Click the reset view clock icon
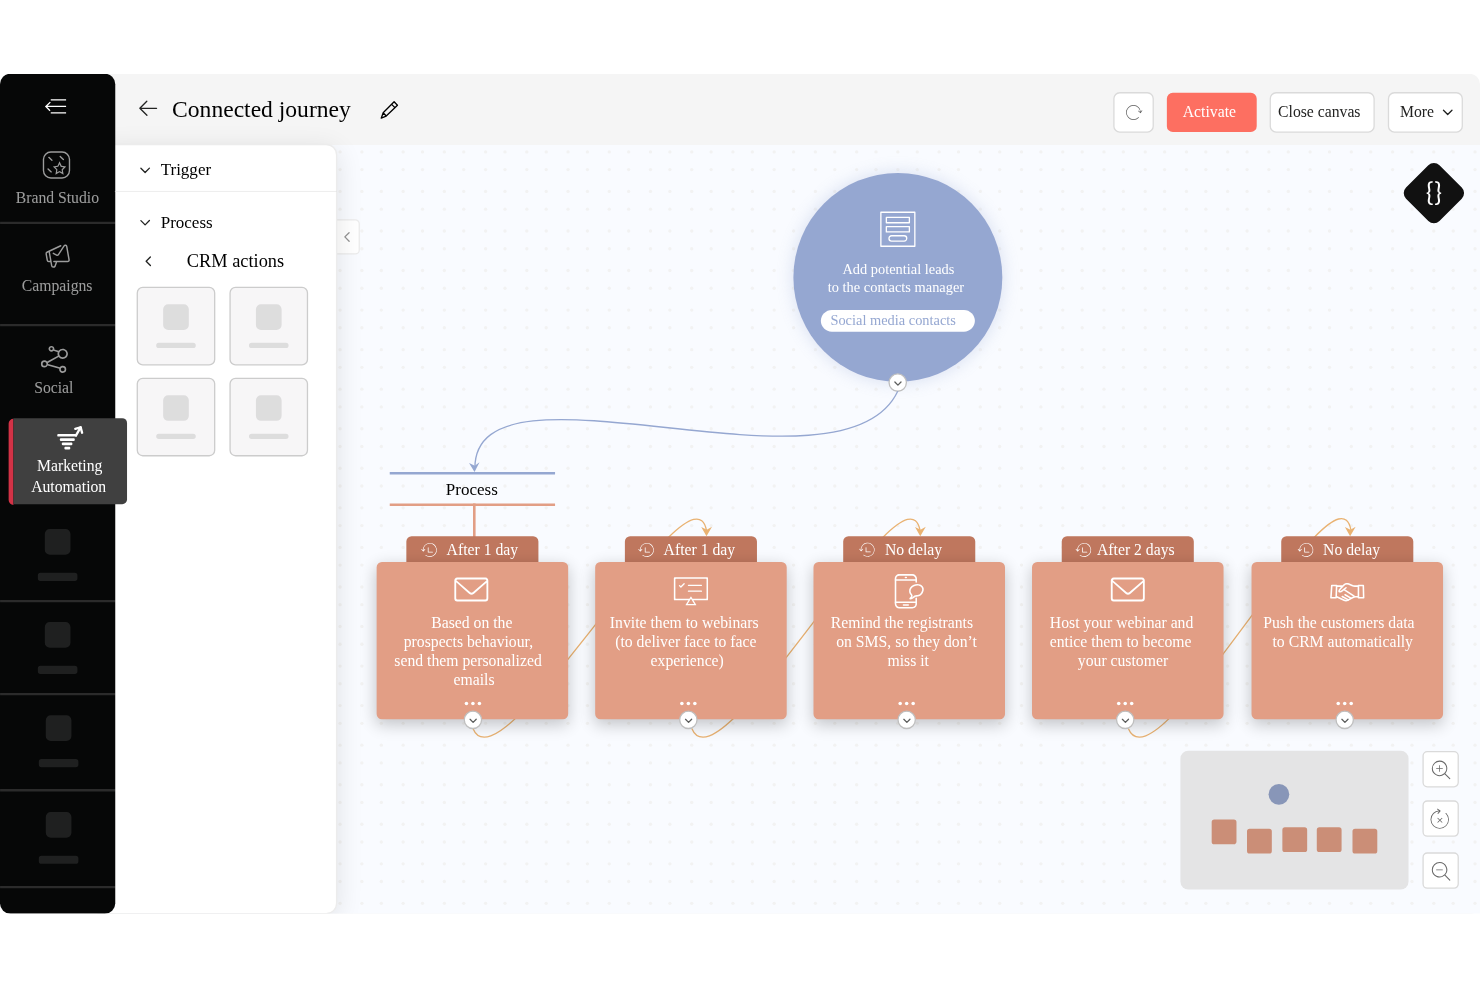Image resolution: width=1480 pixels, height=987 pixels. (1440, 818)
